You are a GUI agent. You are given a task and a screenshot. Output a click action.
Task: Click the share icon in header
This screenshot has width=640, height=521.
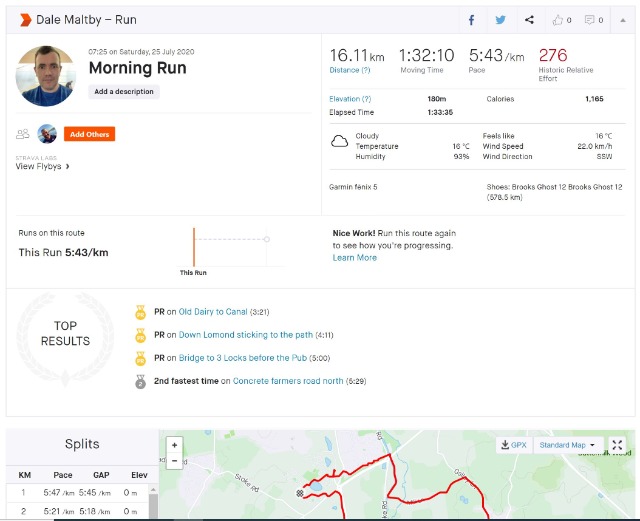pyautogui.click(x=529, y=20)
